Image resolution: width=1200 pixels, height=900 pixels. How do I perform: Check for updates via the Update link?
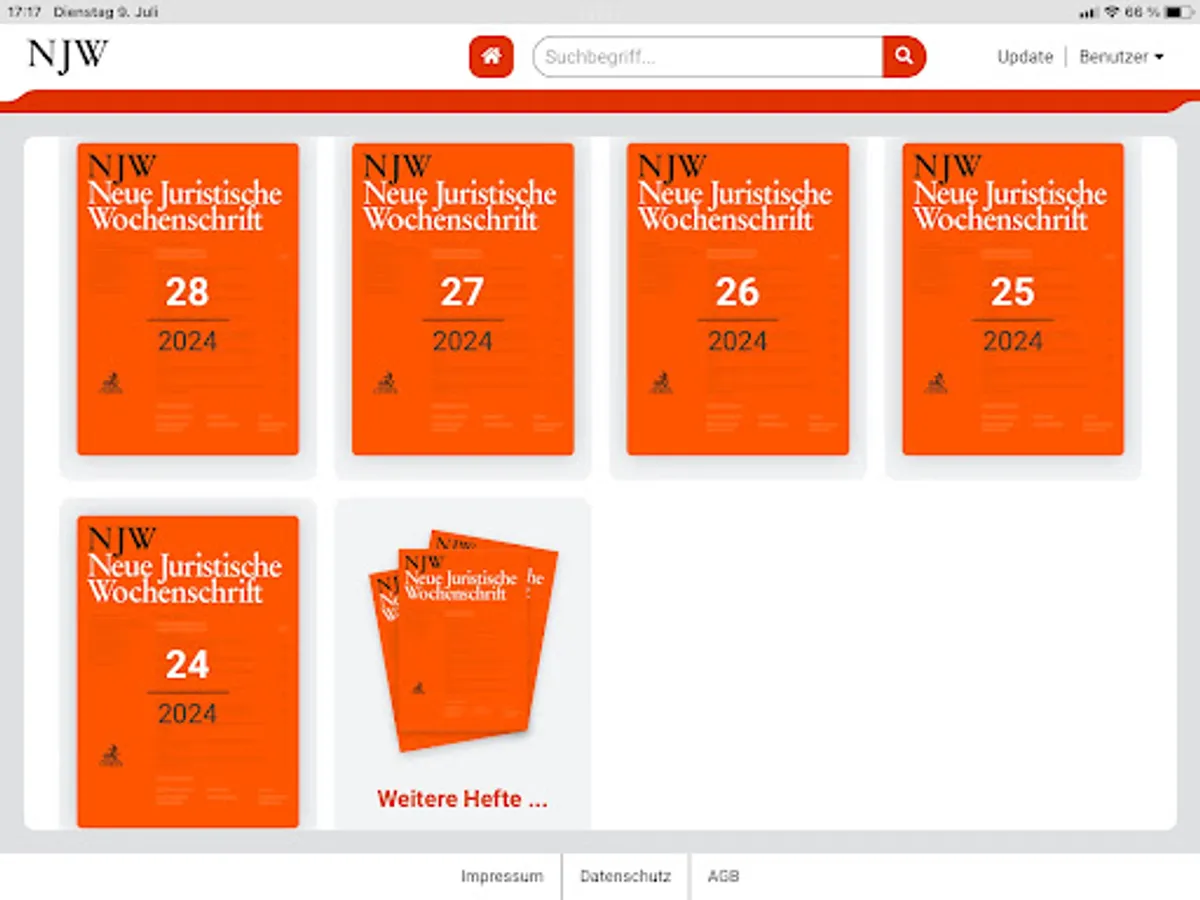(1024, 57)
